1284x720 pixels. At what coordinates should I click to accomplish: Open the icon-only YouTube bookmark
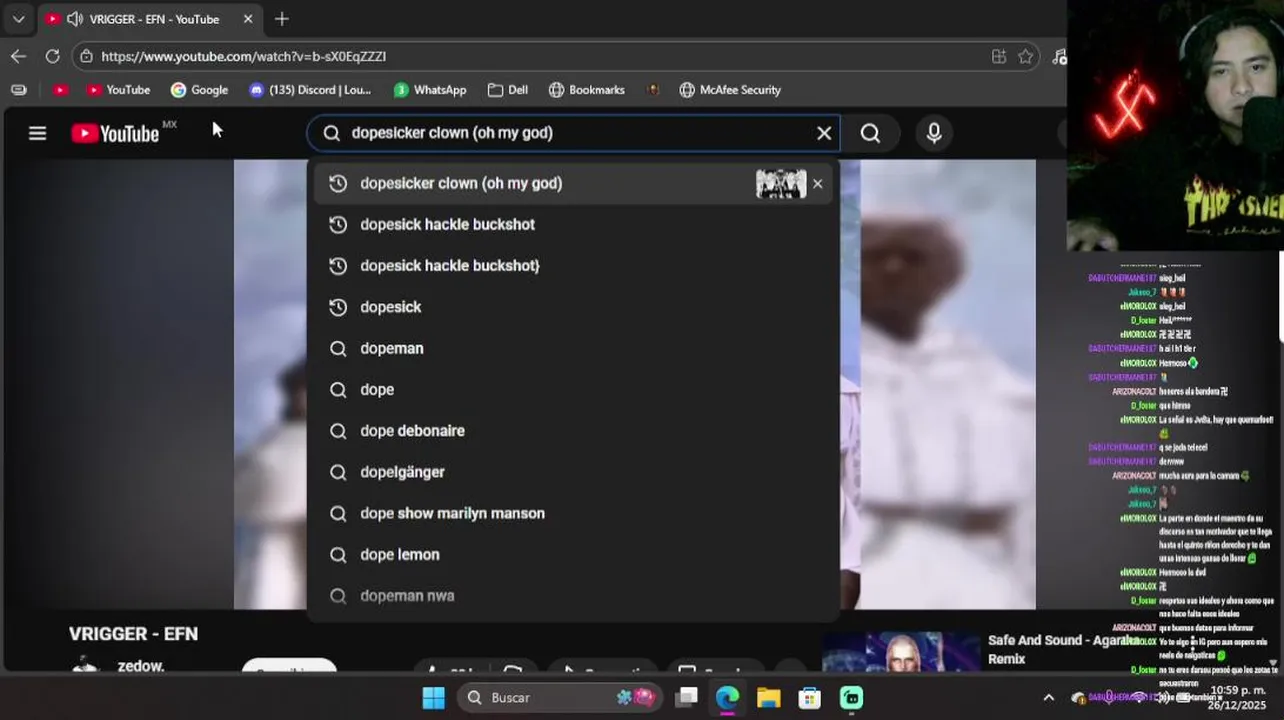coord(60,90)
